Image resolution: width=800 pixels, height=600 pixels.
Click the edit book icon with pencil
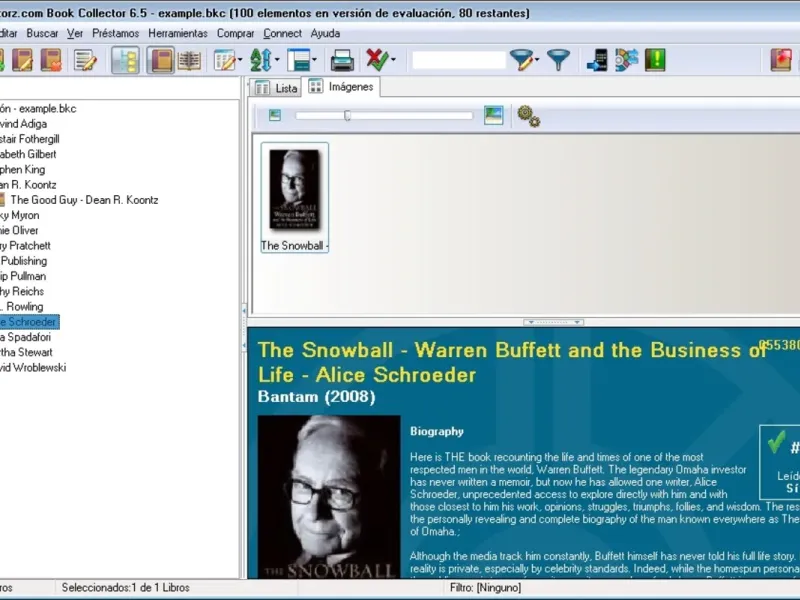click(22, 60)
